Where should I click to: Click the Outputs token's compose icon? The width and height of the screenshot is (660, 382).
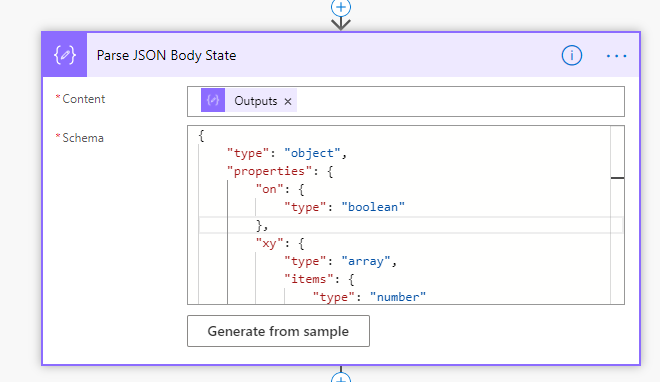[x=213, y=100]
